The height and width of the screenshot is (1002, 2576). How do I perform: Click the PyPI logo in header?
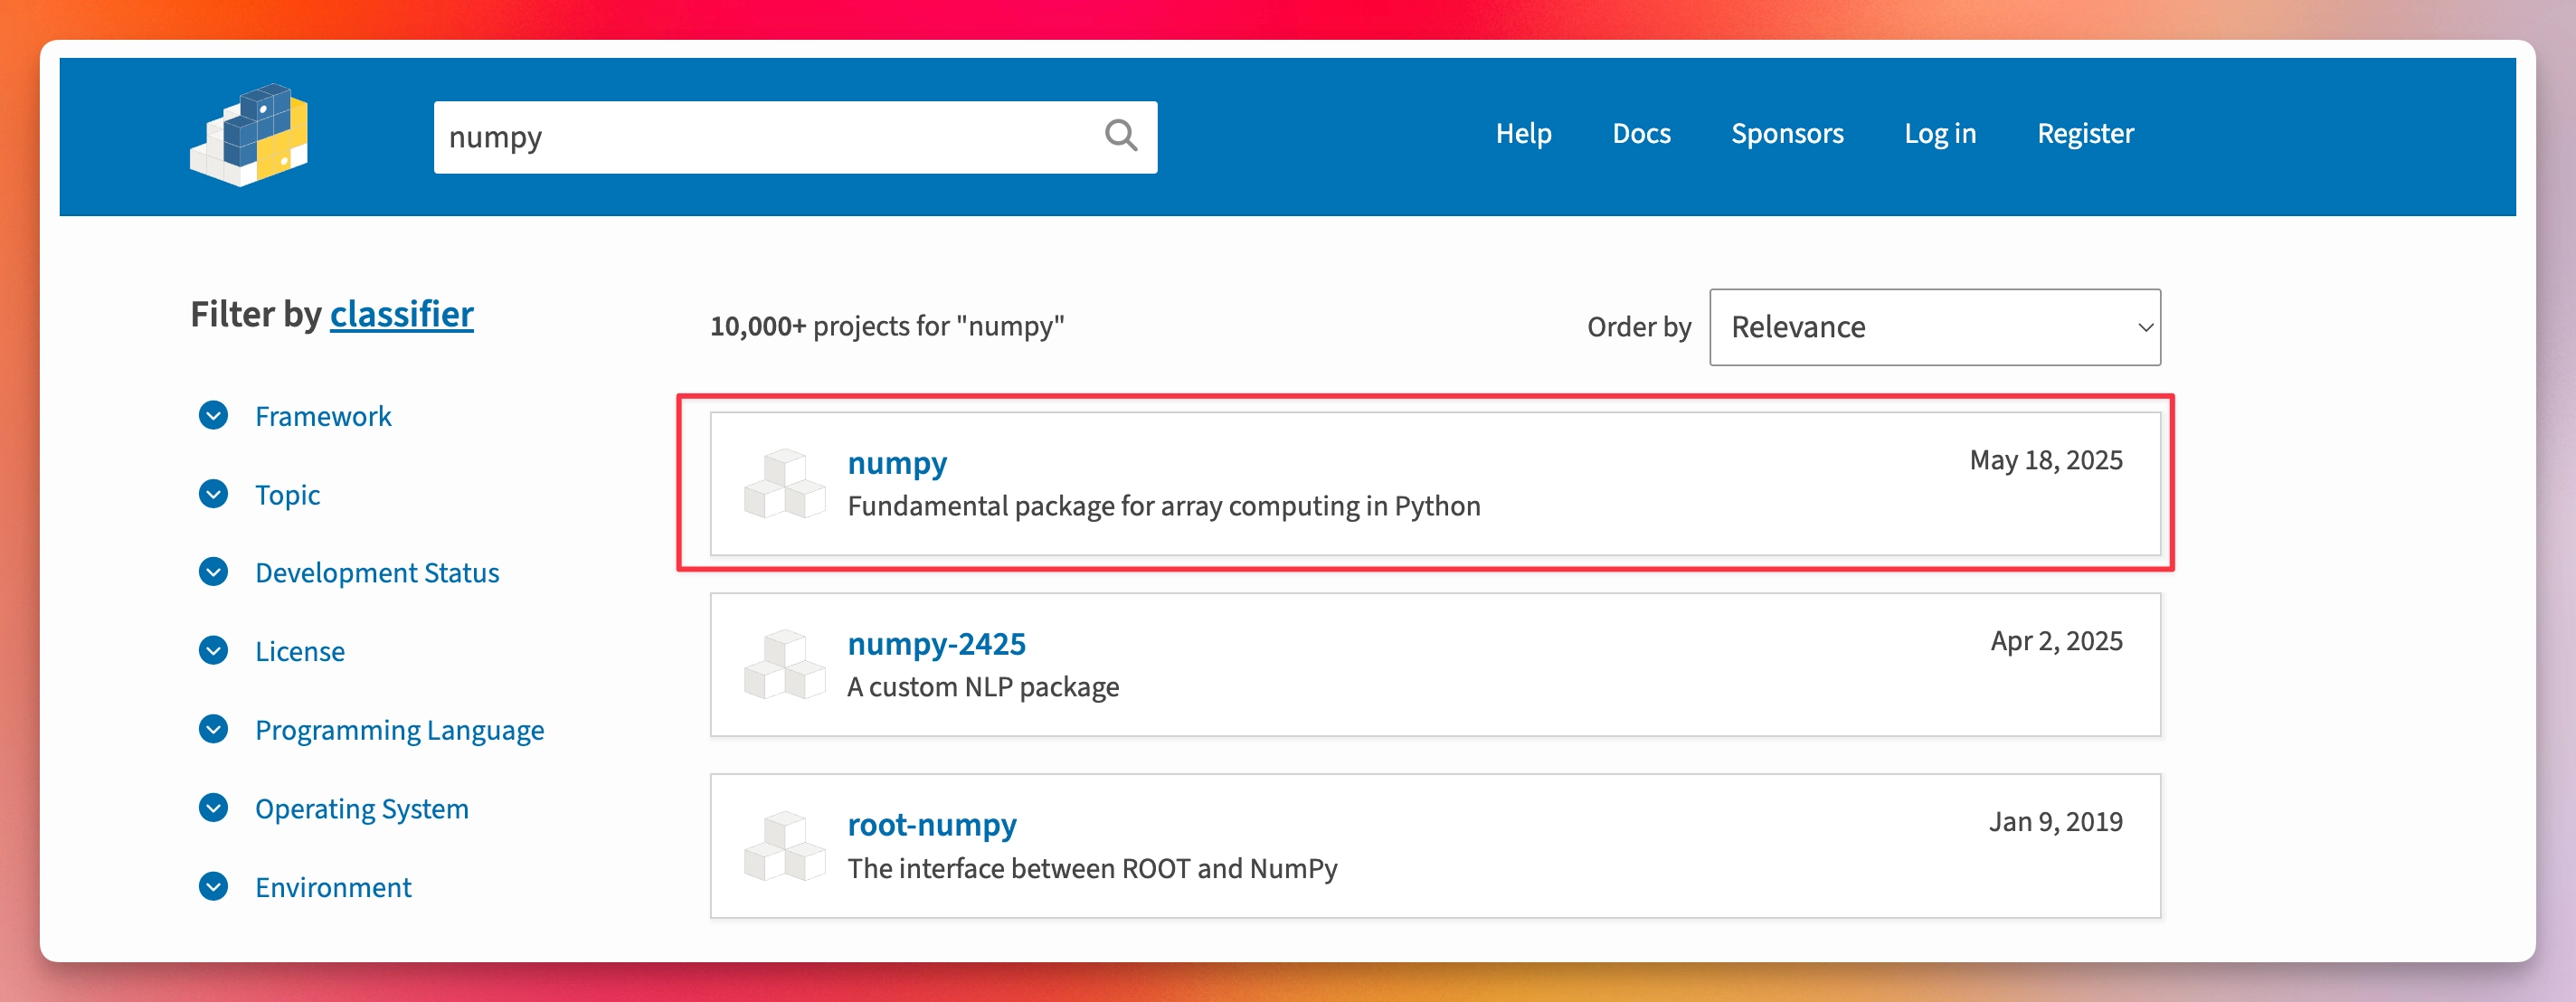[x=249, y=135]
